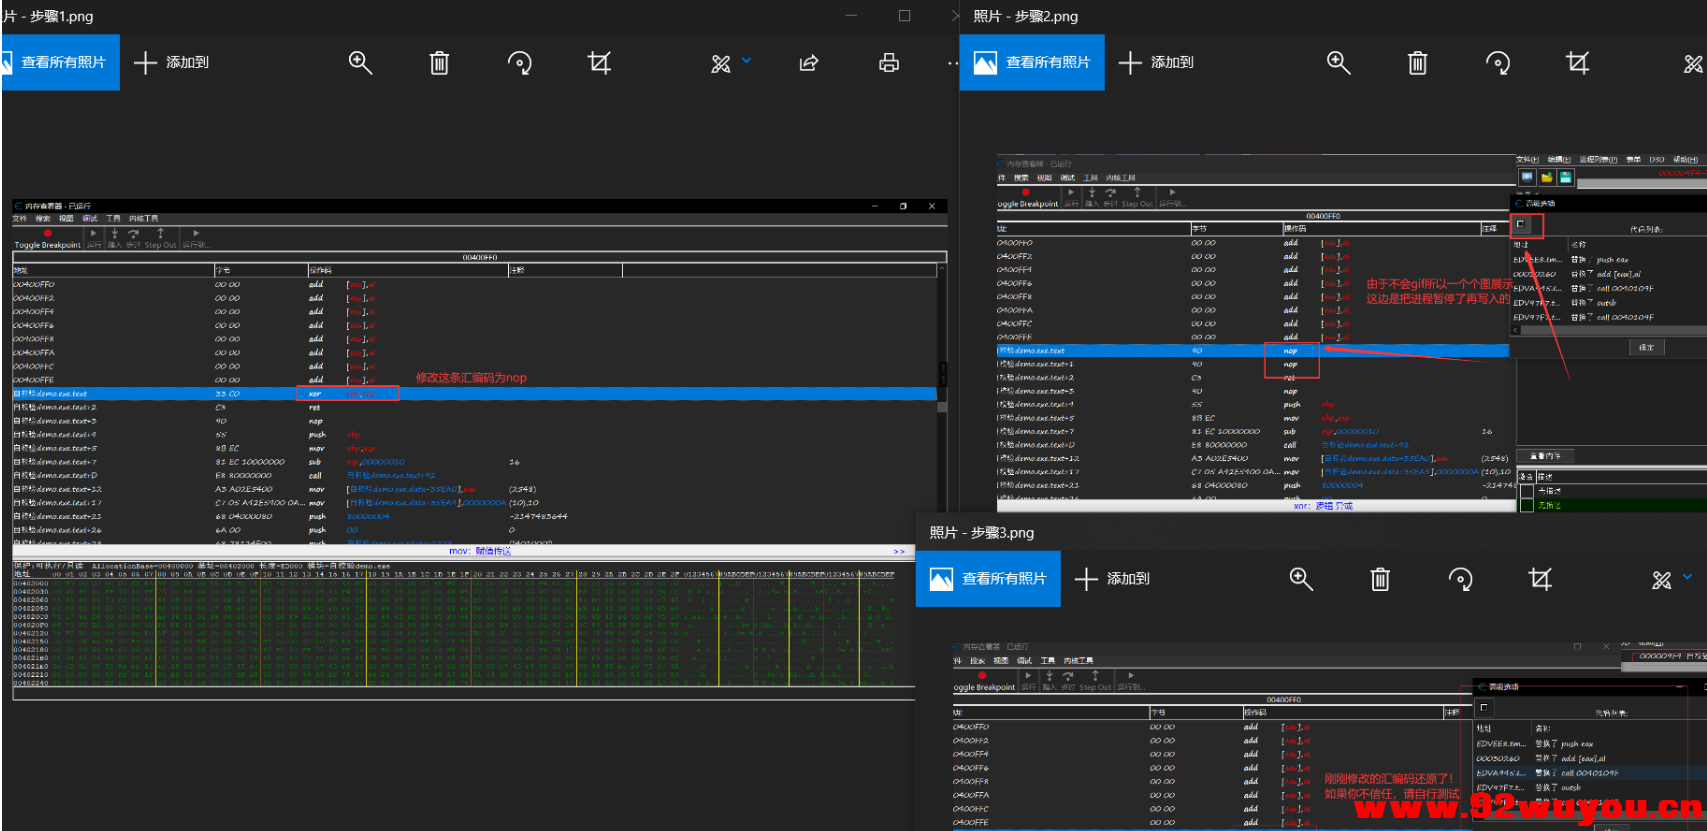The image size is (1707, 831).
Task: Click the >> expander beside the mov description
Action: pyautogui.click(x=898, y=551)
